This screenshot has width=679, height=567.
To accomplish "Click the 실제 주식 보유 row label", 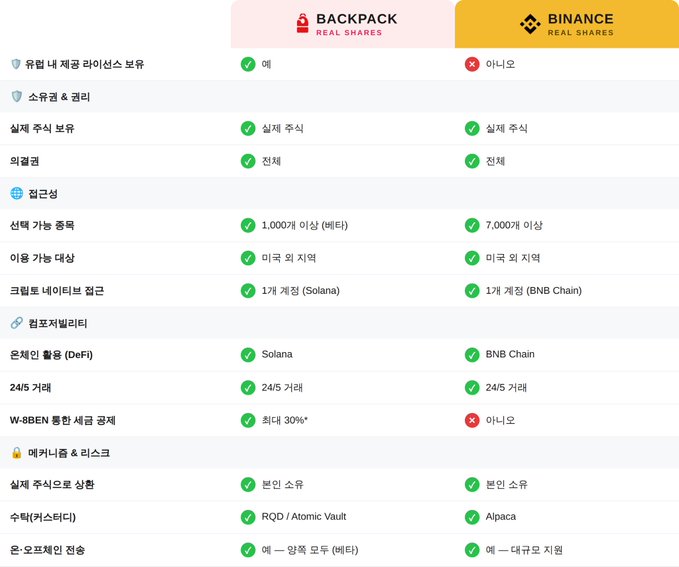I will pos(42,128).
